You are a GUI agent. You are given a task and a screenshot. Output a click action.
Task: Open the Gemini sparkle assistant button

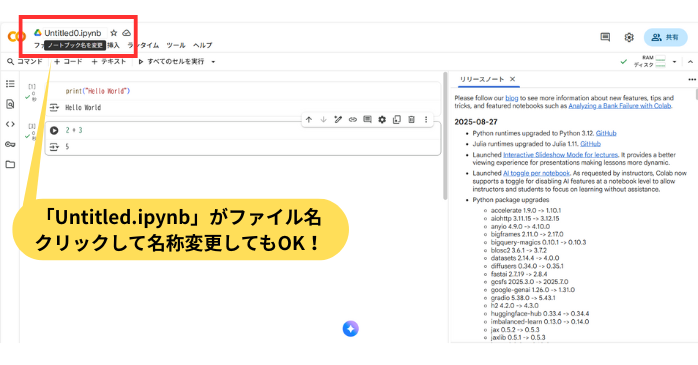click(x=351, y=328)
